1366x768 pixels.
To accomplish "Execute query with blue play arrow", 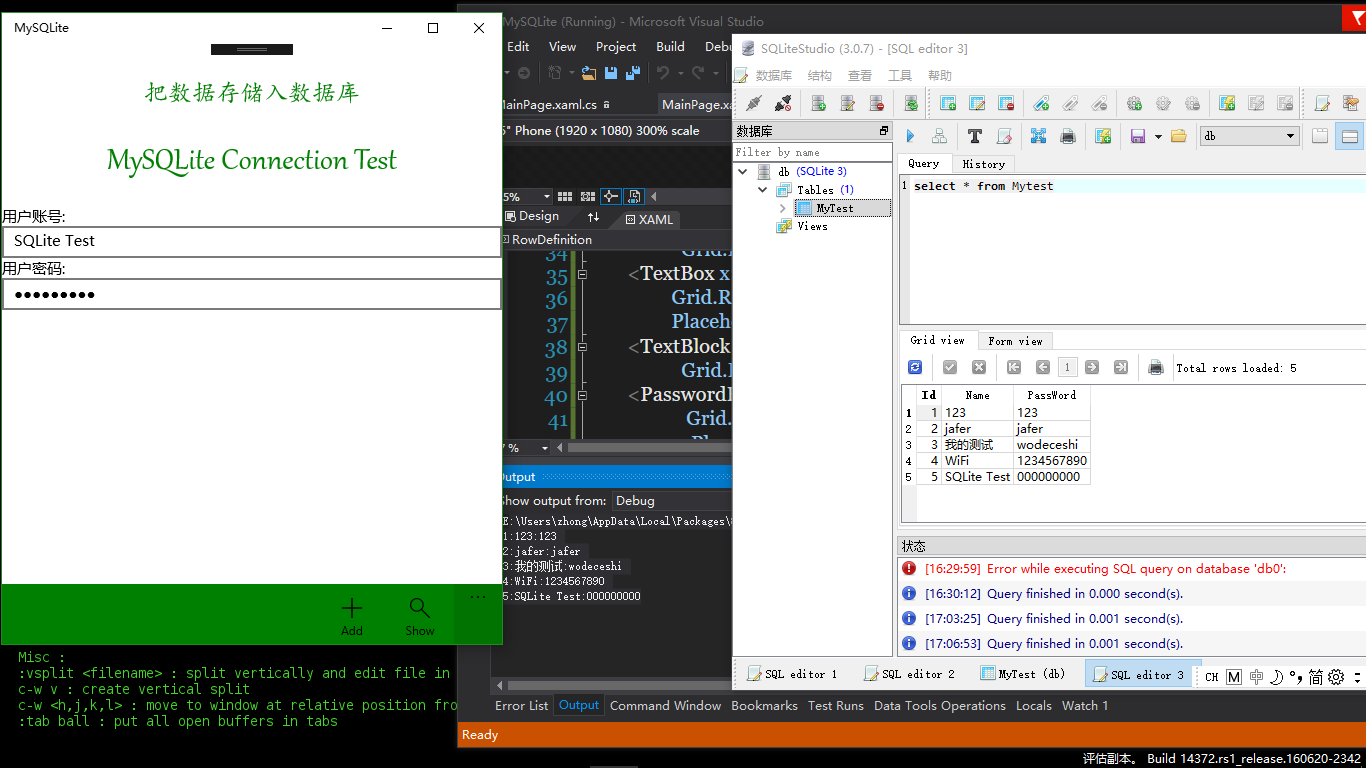I will [x=910, y=136].
